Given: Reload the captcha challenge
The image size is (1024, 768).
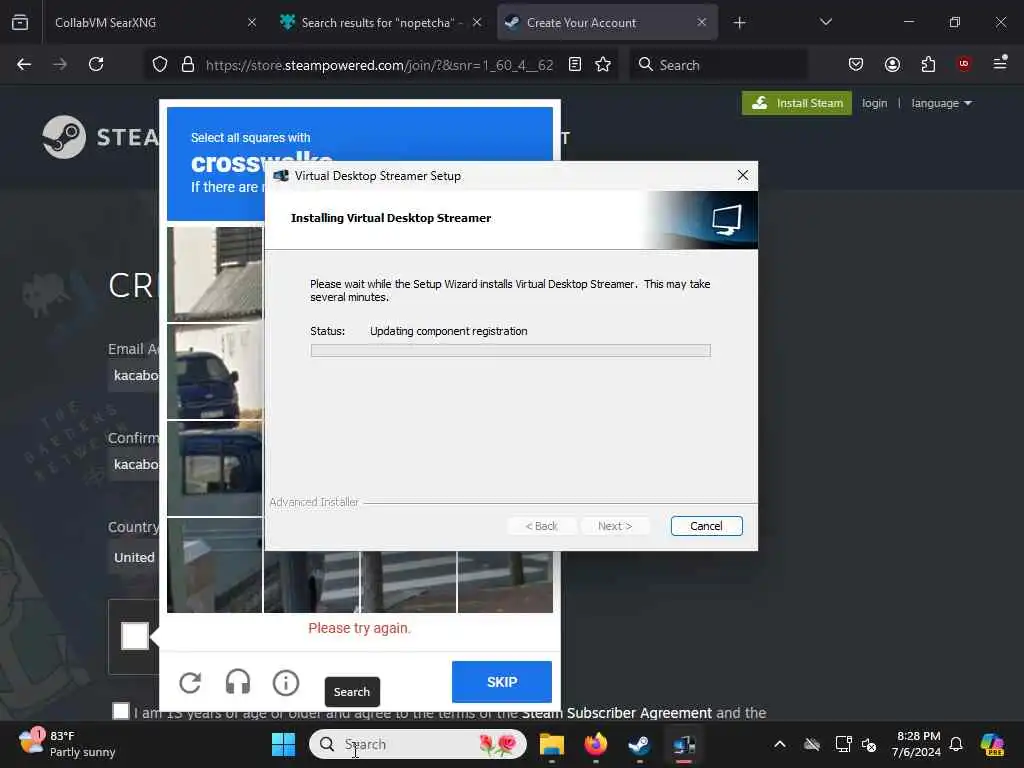Looking at the screenshot, I should pos(190,683).
